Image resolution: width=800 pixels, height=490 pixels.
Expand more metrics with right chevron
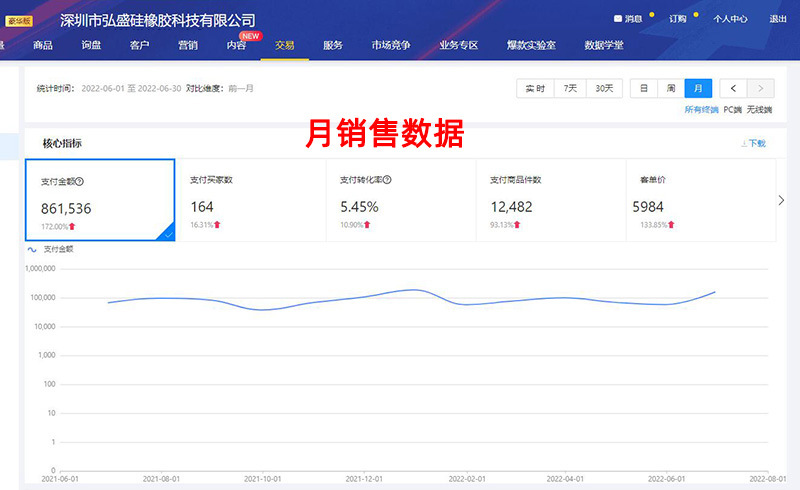[782, 200]
